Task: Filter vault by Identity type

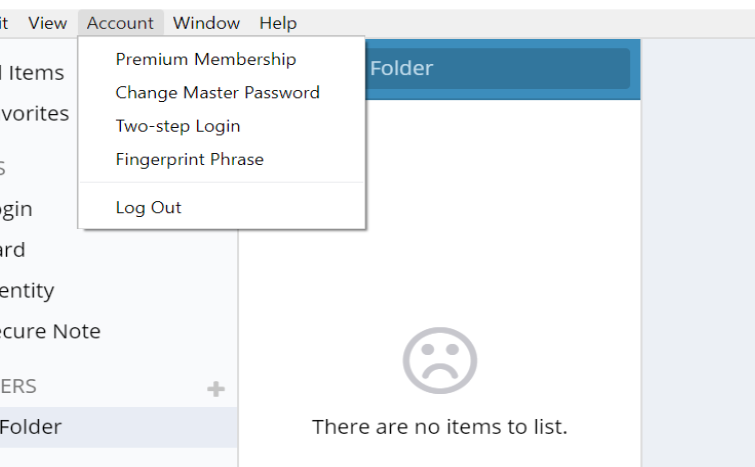Action: coord(27,291)
